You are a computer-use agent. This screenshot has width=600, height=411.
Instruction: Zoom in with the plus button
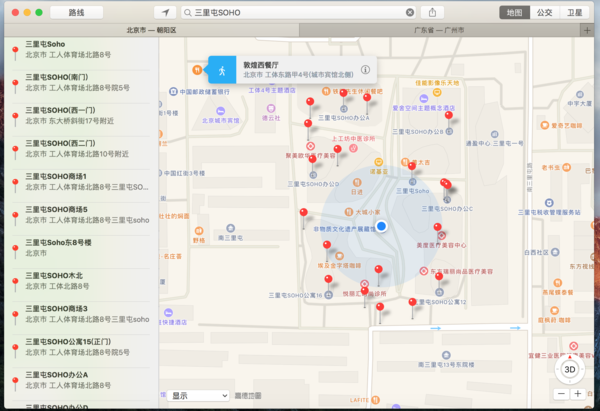(579, 394)
